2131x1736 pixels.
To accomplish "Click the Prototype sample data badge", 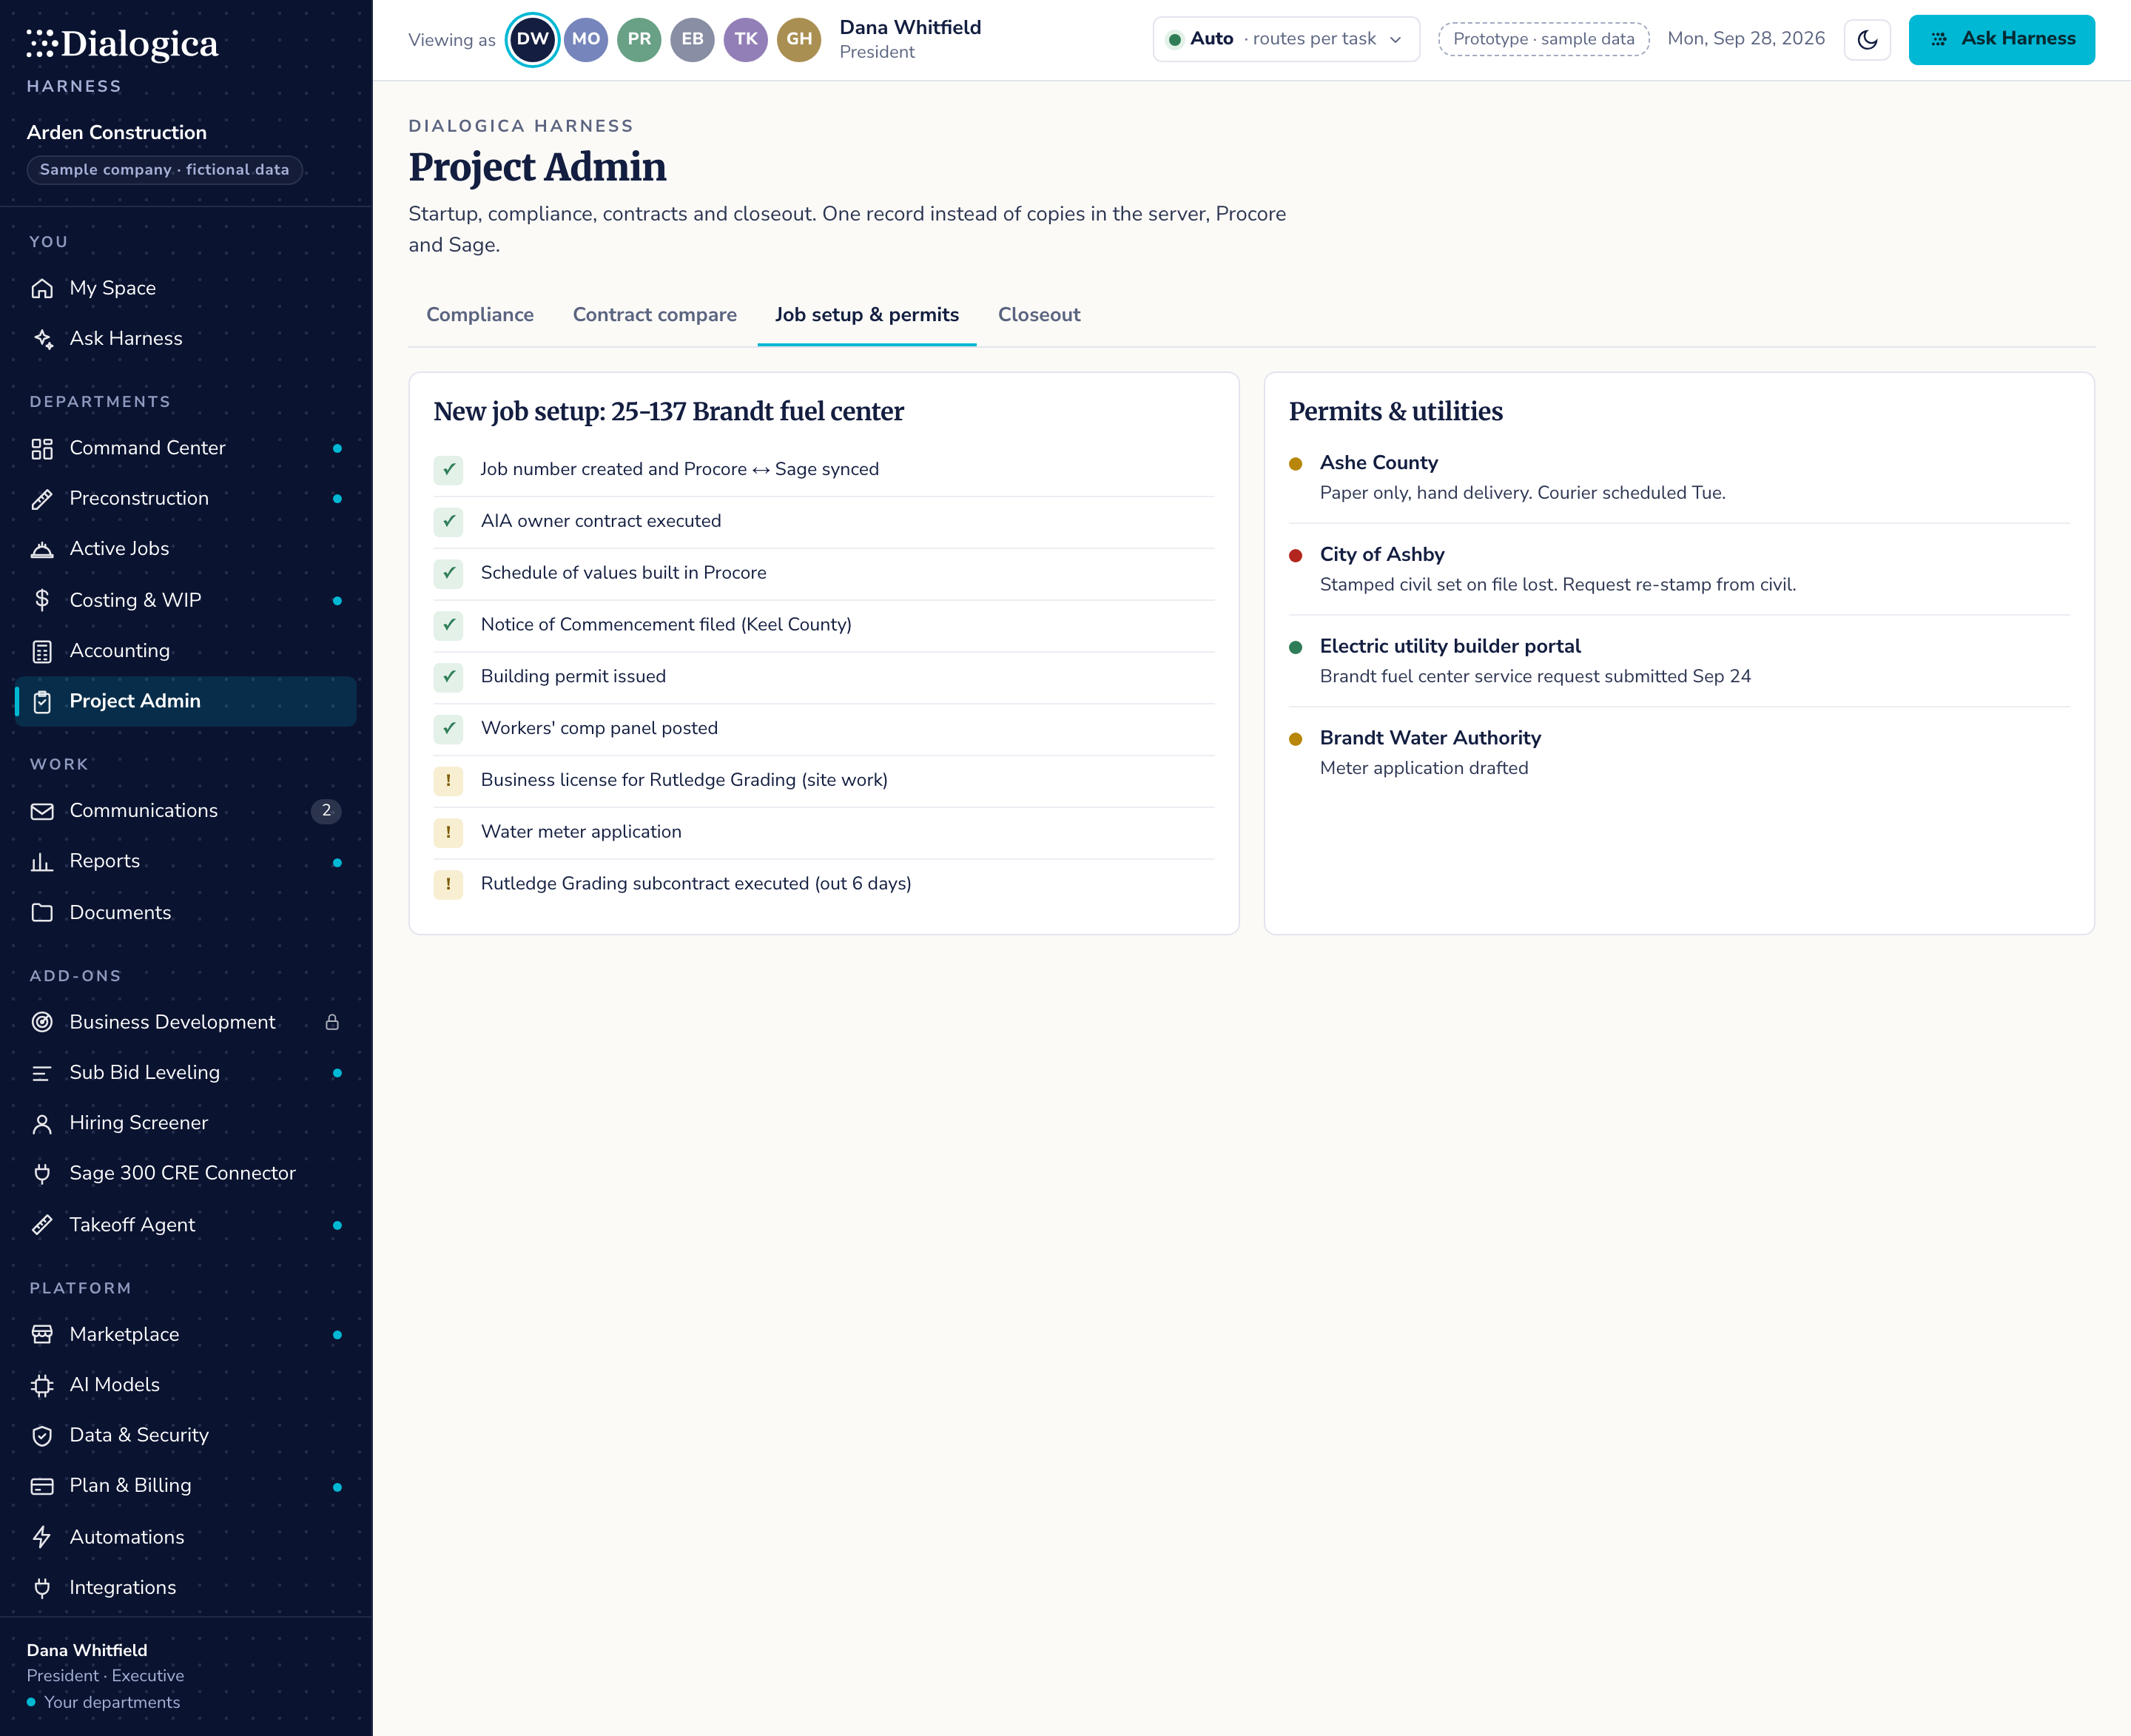I will (1543, 39).
